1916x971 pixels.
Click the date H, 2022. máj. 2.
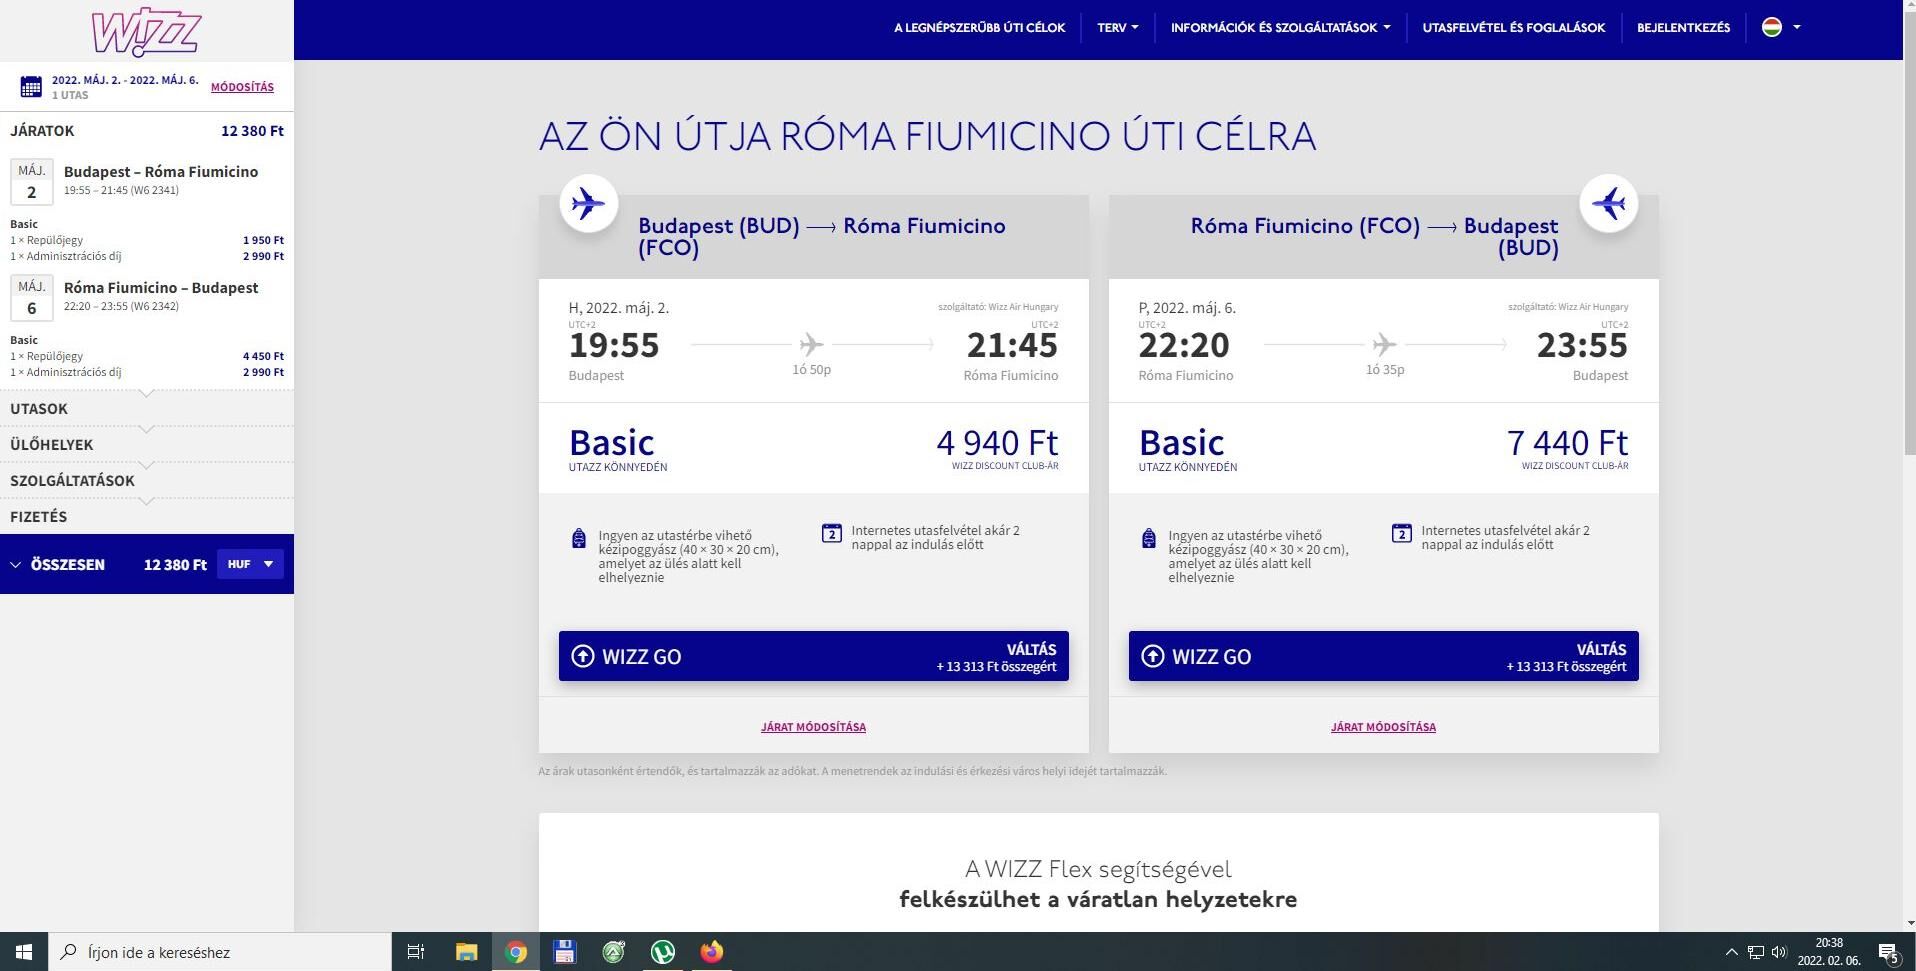pos(619,308)
